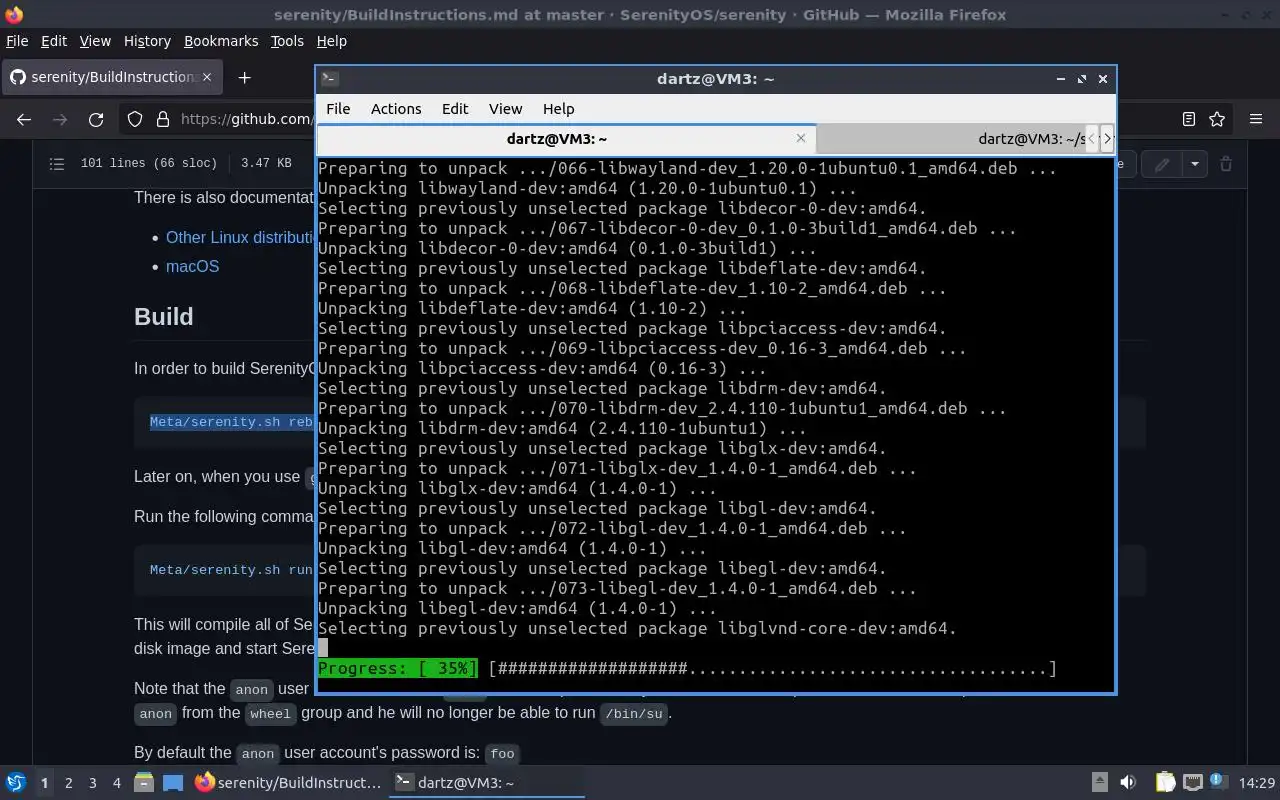Open the application launcher in the taskbar
The width and height of the screenshot is (1280, 800).
16,782
